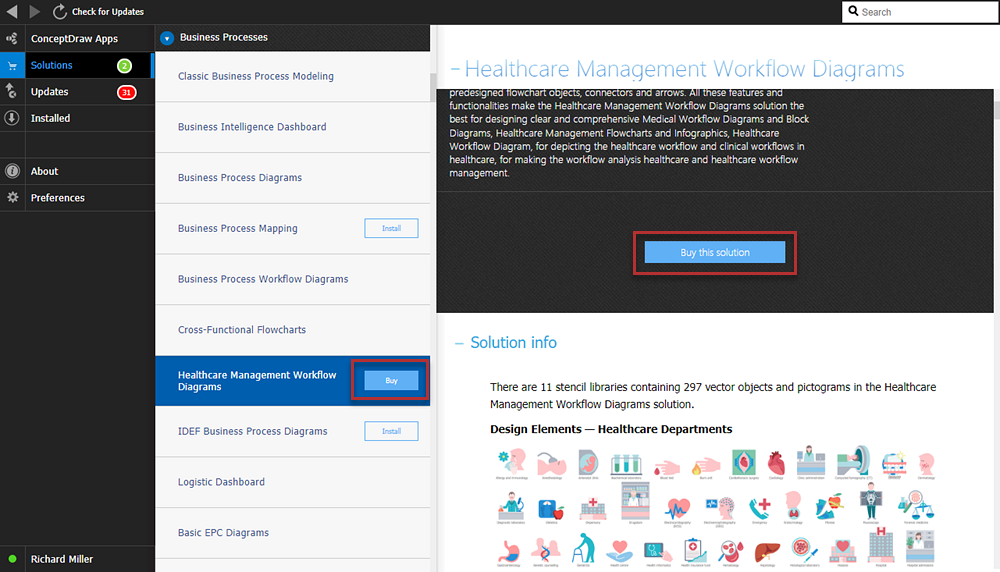Collapse the Solution info section
Screen dimensions: 1000x572
click(x=459, y=343)
